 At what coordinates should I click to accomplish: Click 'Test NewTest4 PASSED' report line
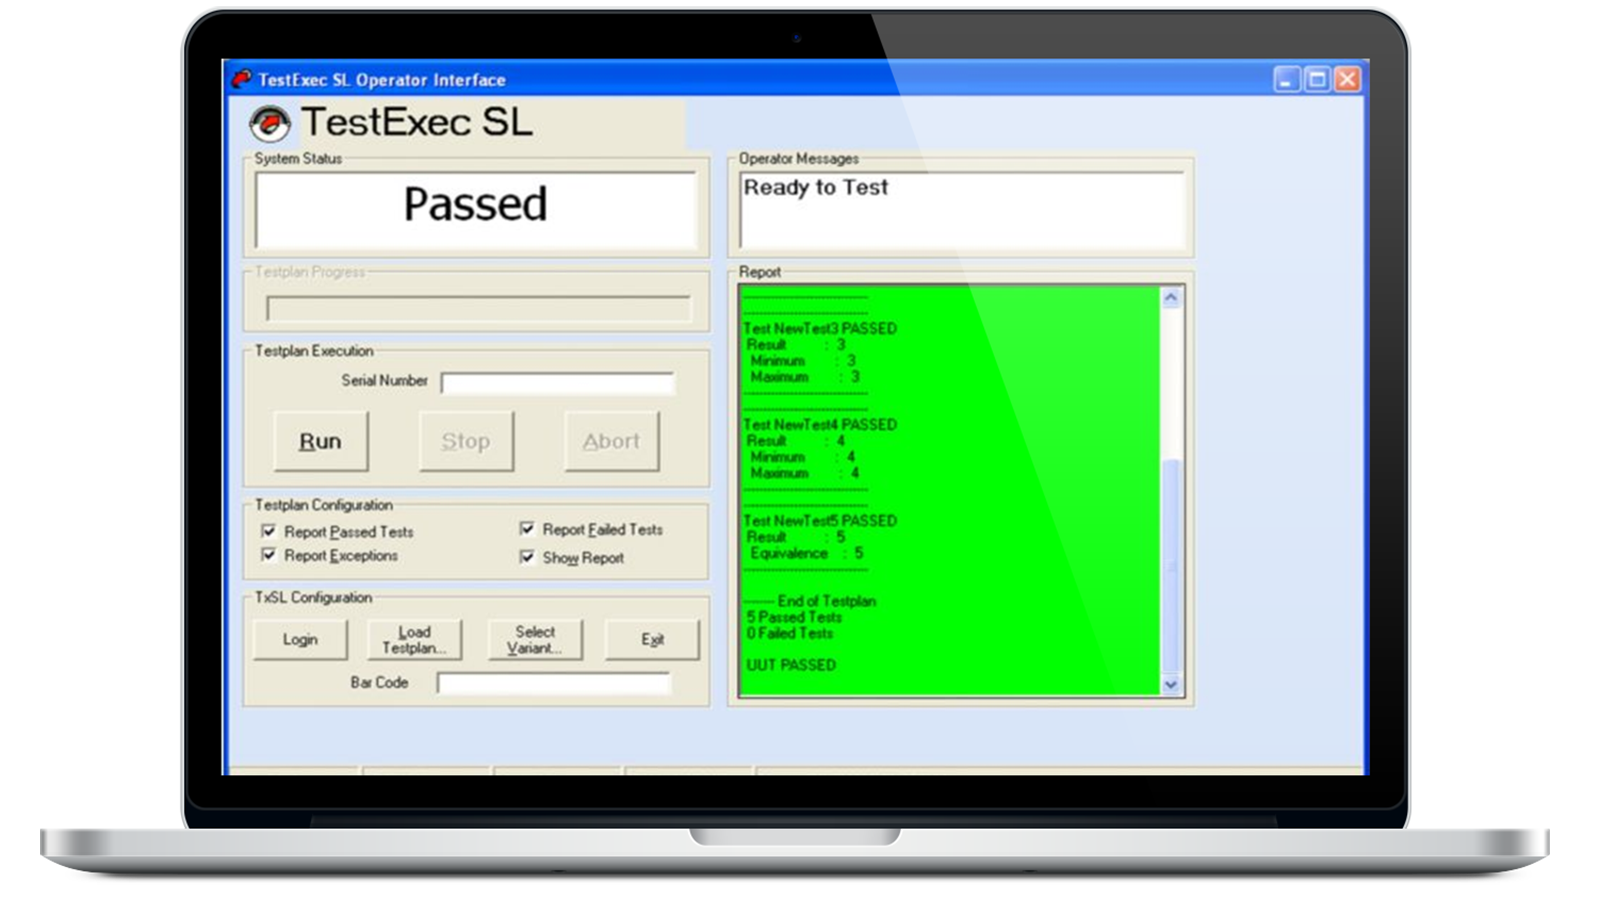click(x=820, y=424)
